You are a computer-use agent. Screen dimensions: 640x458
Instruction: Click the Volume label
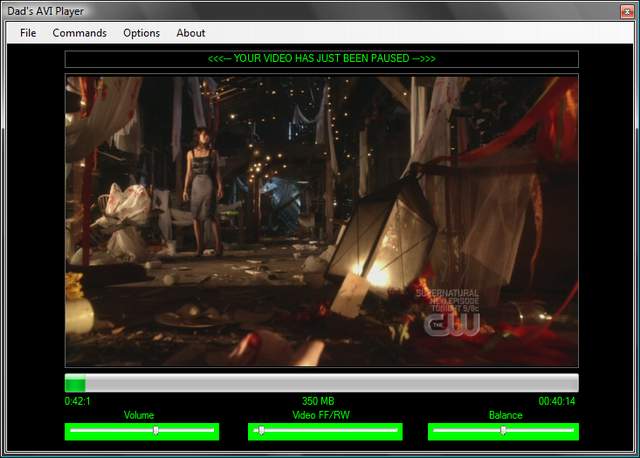click(x=139, y=415)
